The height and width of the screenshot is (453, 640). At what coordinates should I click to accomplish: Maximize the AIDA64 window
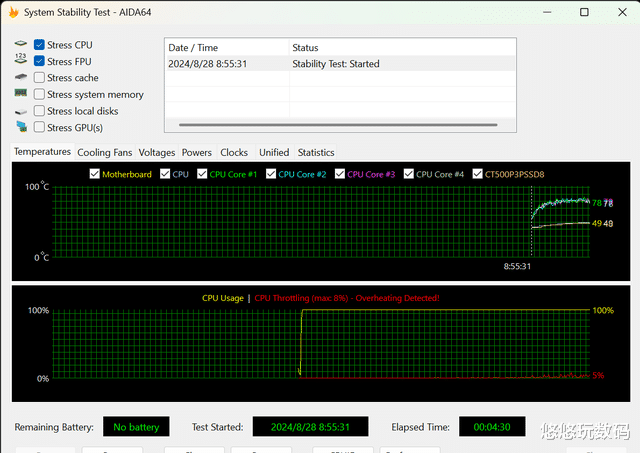pyautogui.click(x=584, y=12)
